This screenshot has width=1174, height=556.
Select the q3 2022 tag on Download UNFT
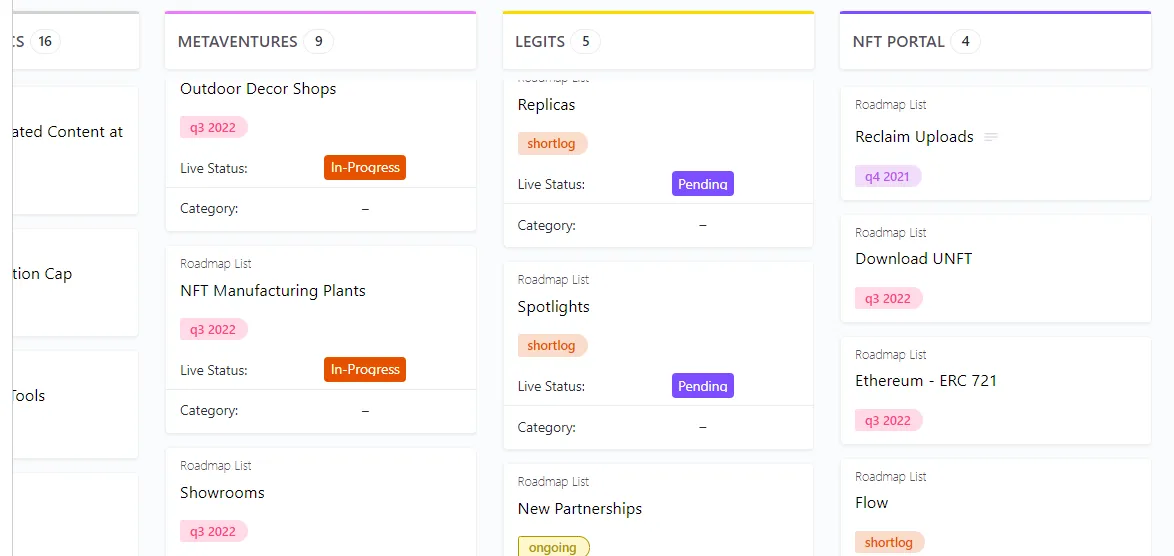889,299
